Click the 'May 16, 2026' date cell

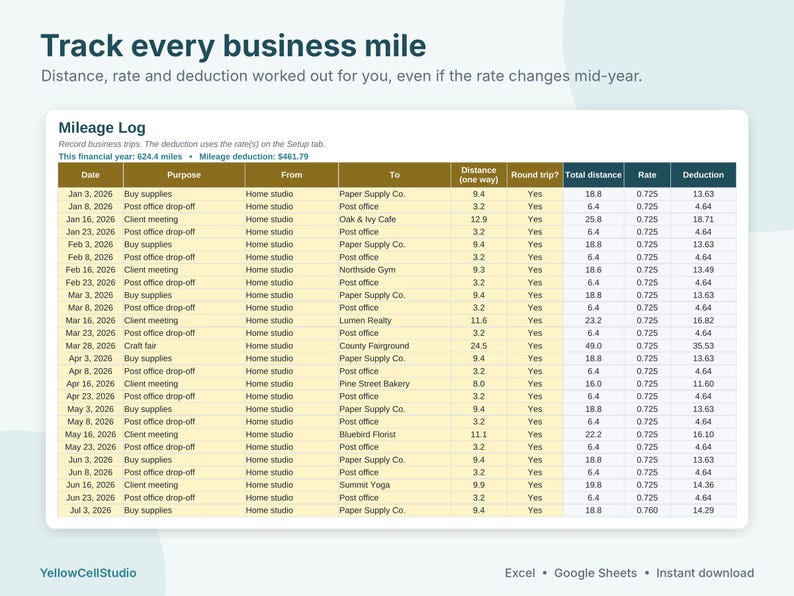pos(91,434)
